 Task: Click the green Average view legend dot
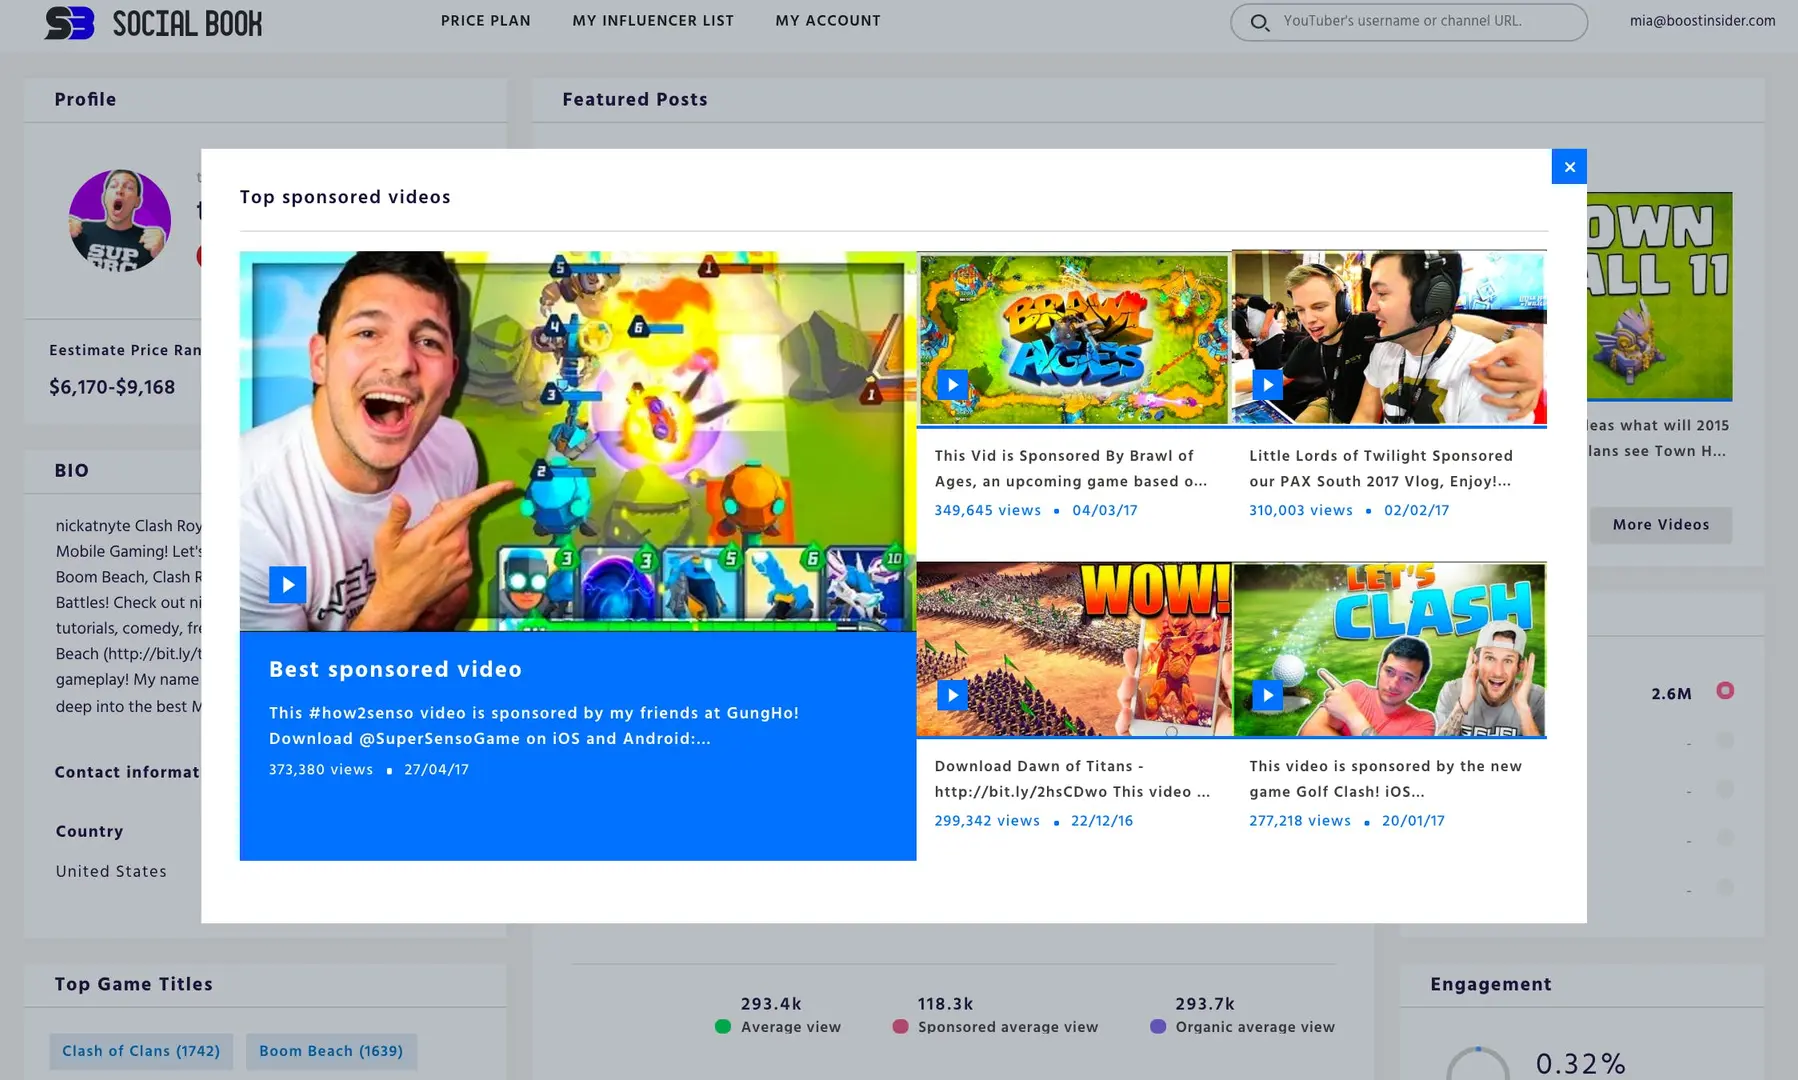click(723, 1027)
